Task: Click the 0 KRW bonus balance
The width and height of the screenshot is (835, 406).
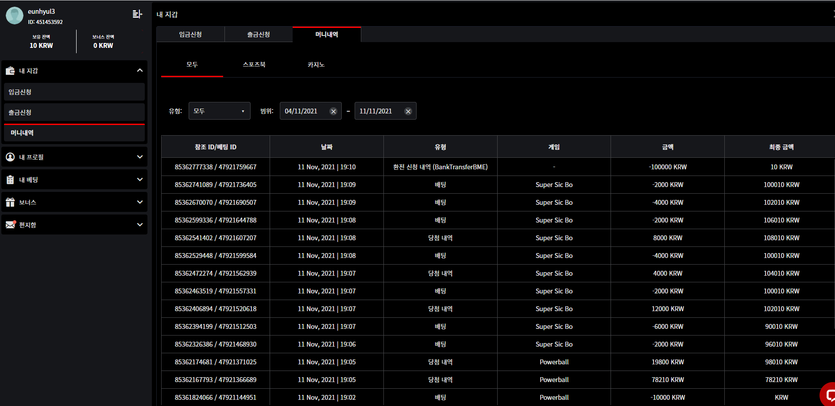Action: click(x=103, y=46)
